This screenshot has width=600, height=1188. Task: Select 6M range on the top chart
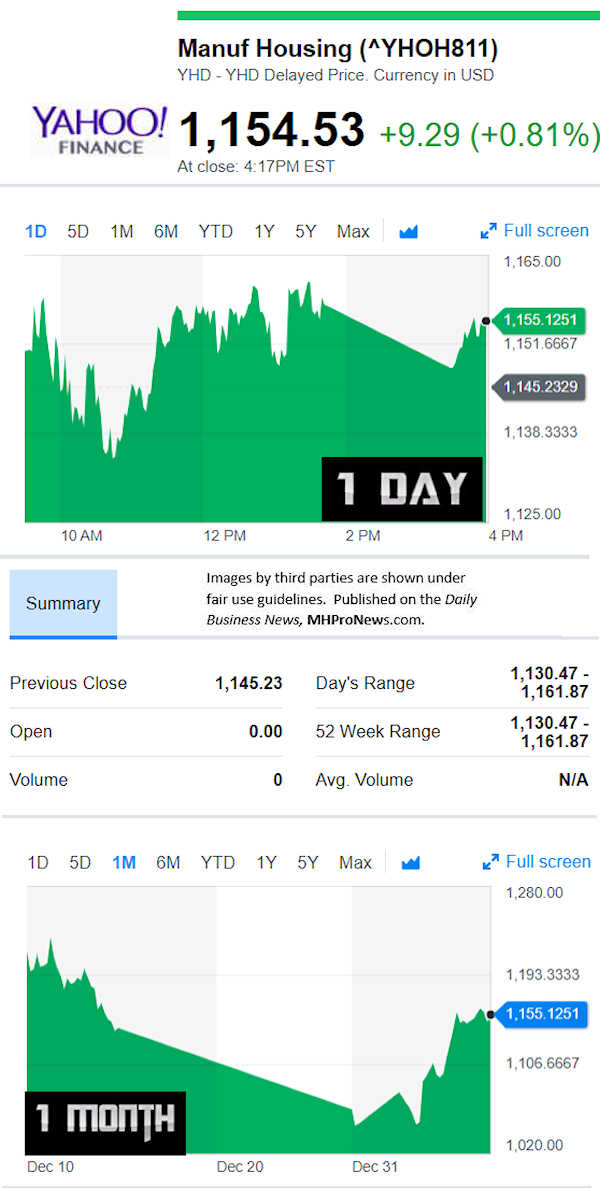pos(166,232)
